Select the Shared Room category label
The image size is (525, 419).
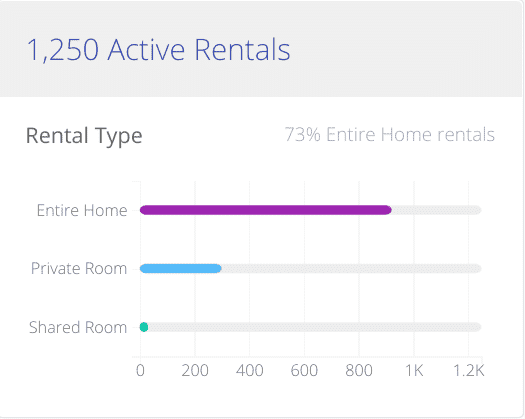pos(78,327)
